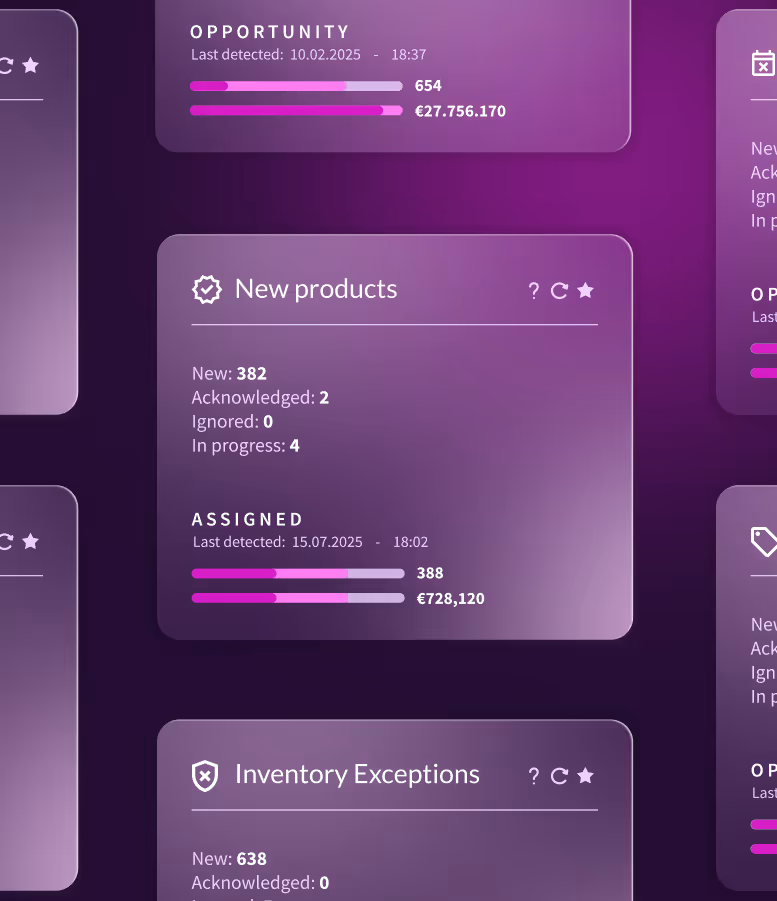Click the OPPORTUNITY heading in the top card
Image resolution: width=777 pixels, height=901 pixels.
pos(270,32)
